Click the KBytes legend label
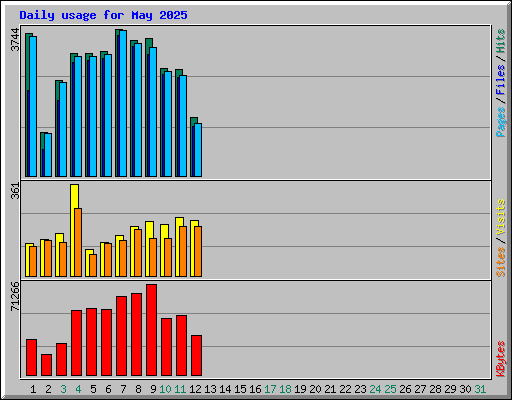512x400 pixels. 501,359
